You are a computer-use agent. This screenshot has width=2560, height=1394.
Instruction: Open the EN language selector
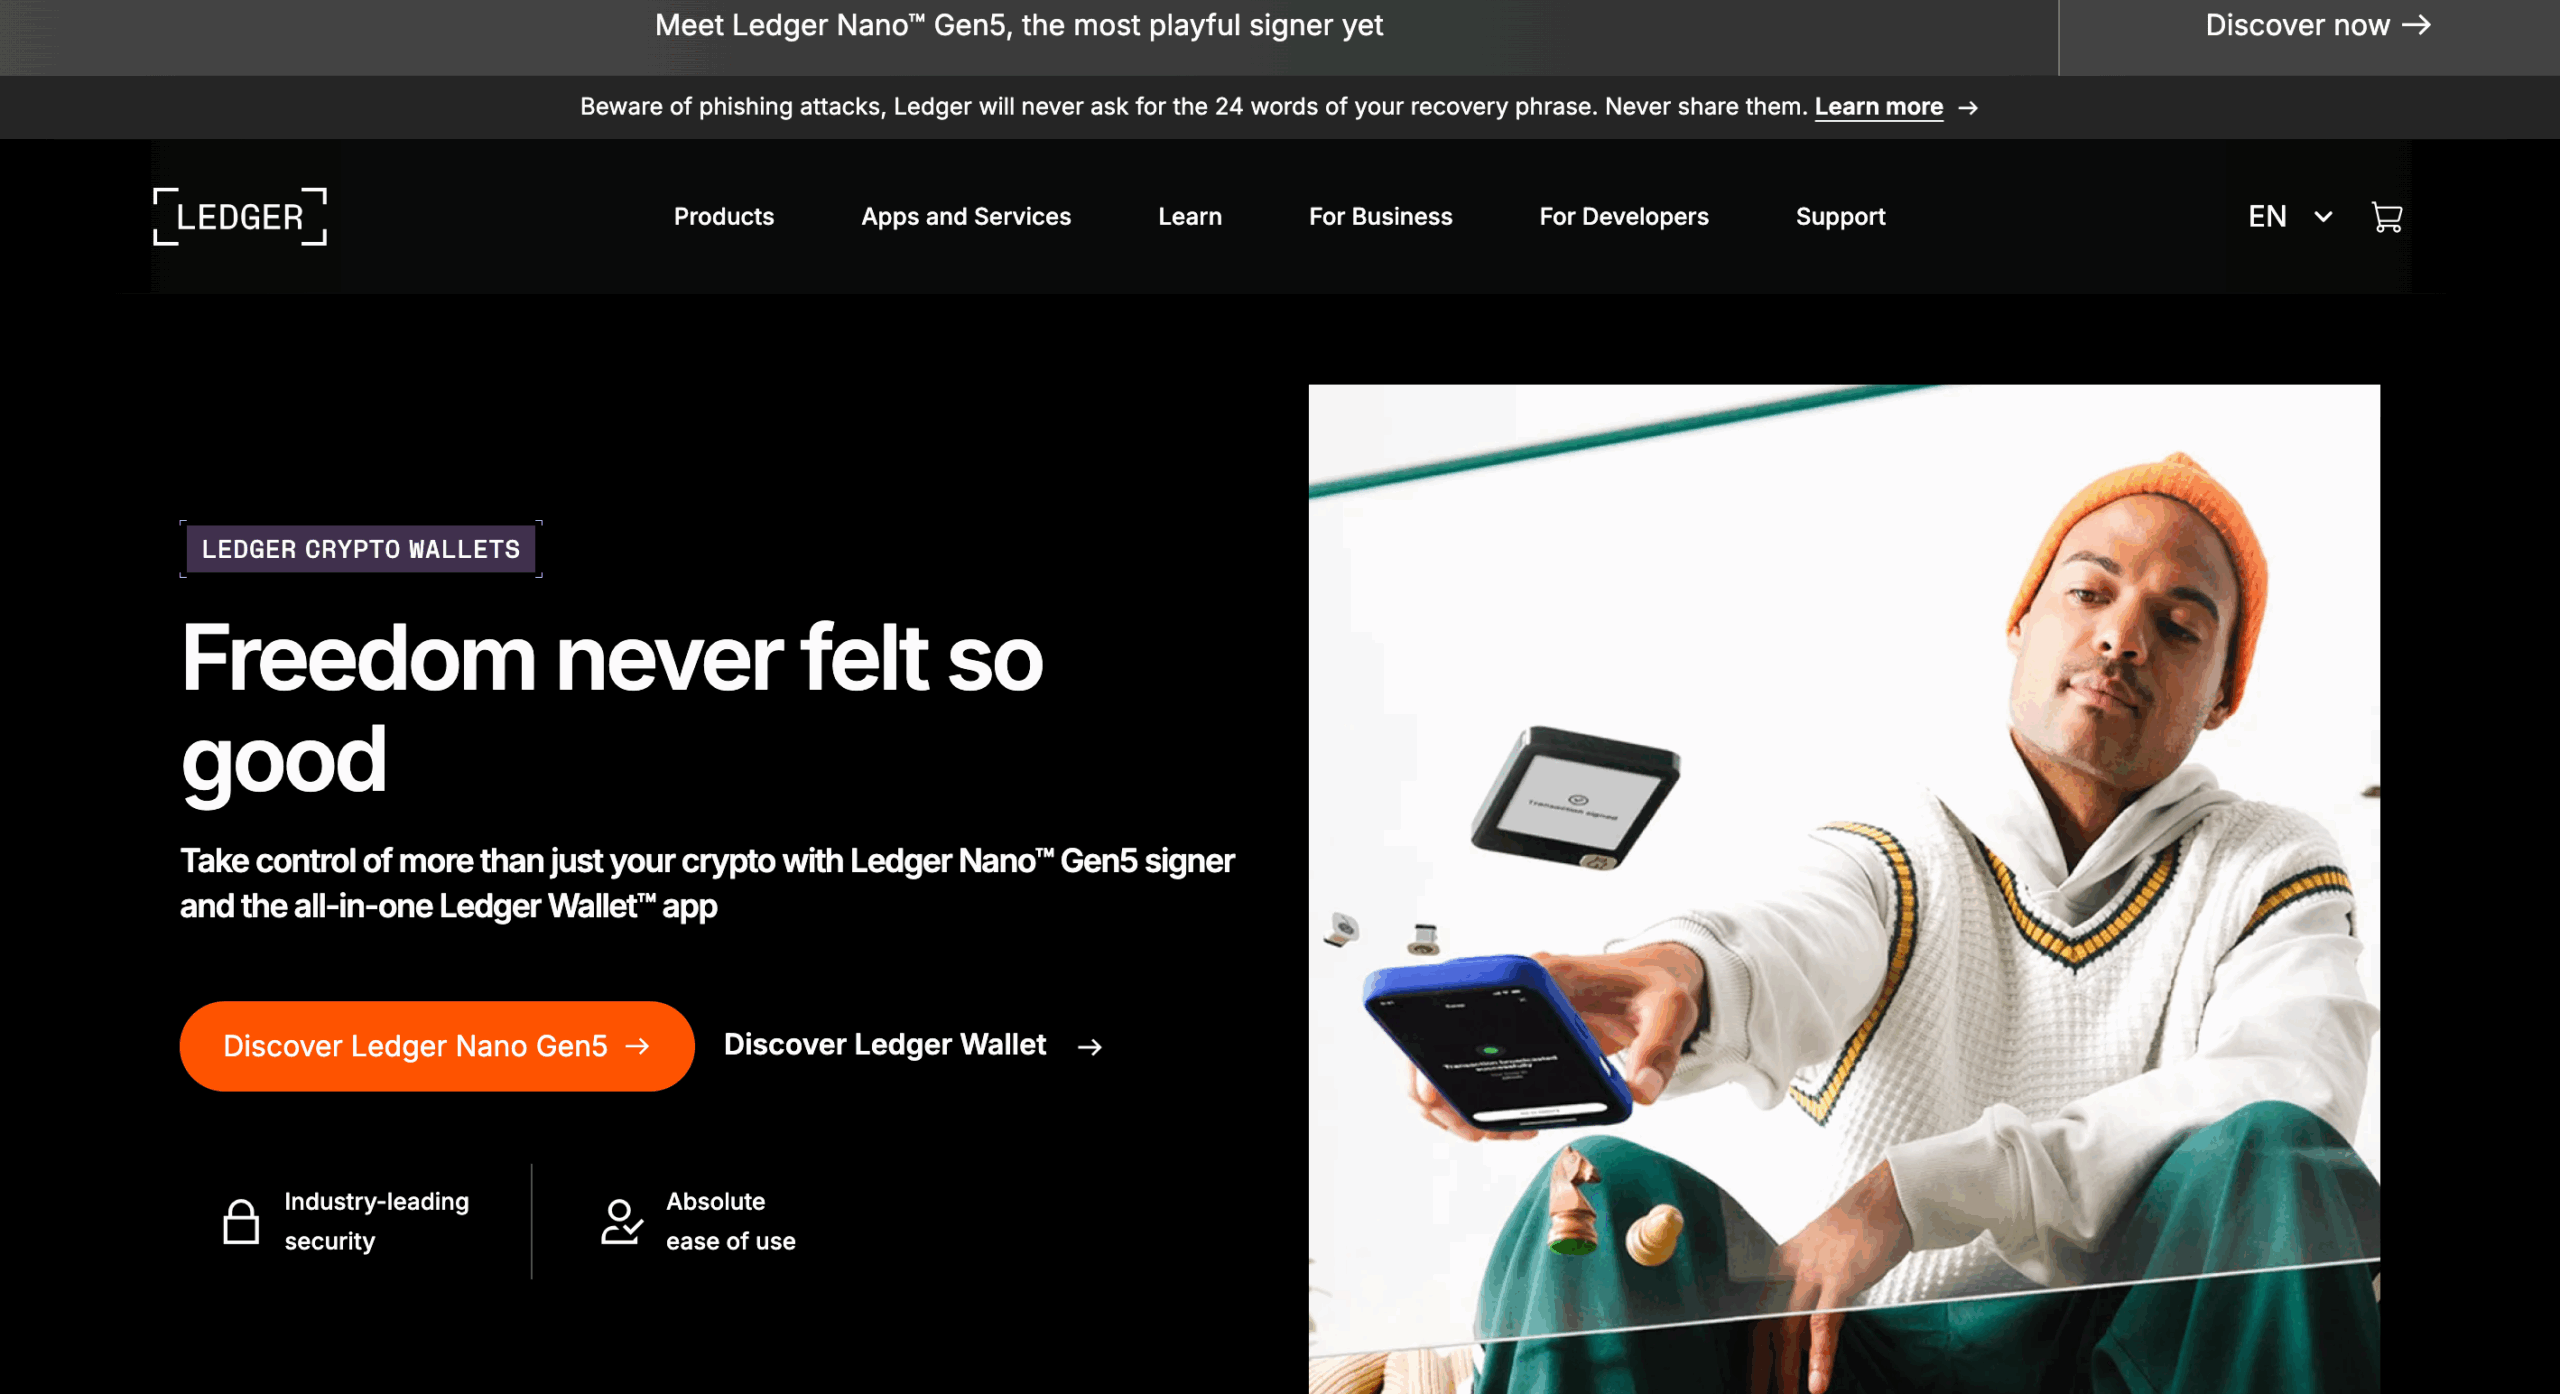(x=2290, y=217)
